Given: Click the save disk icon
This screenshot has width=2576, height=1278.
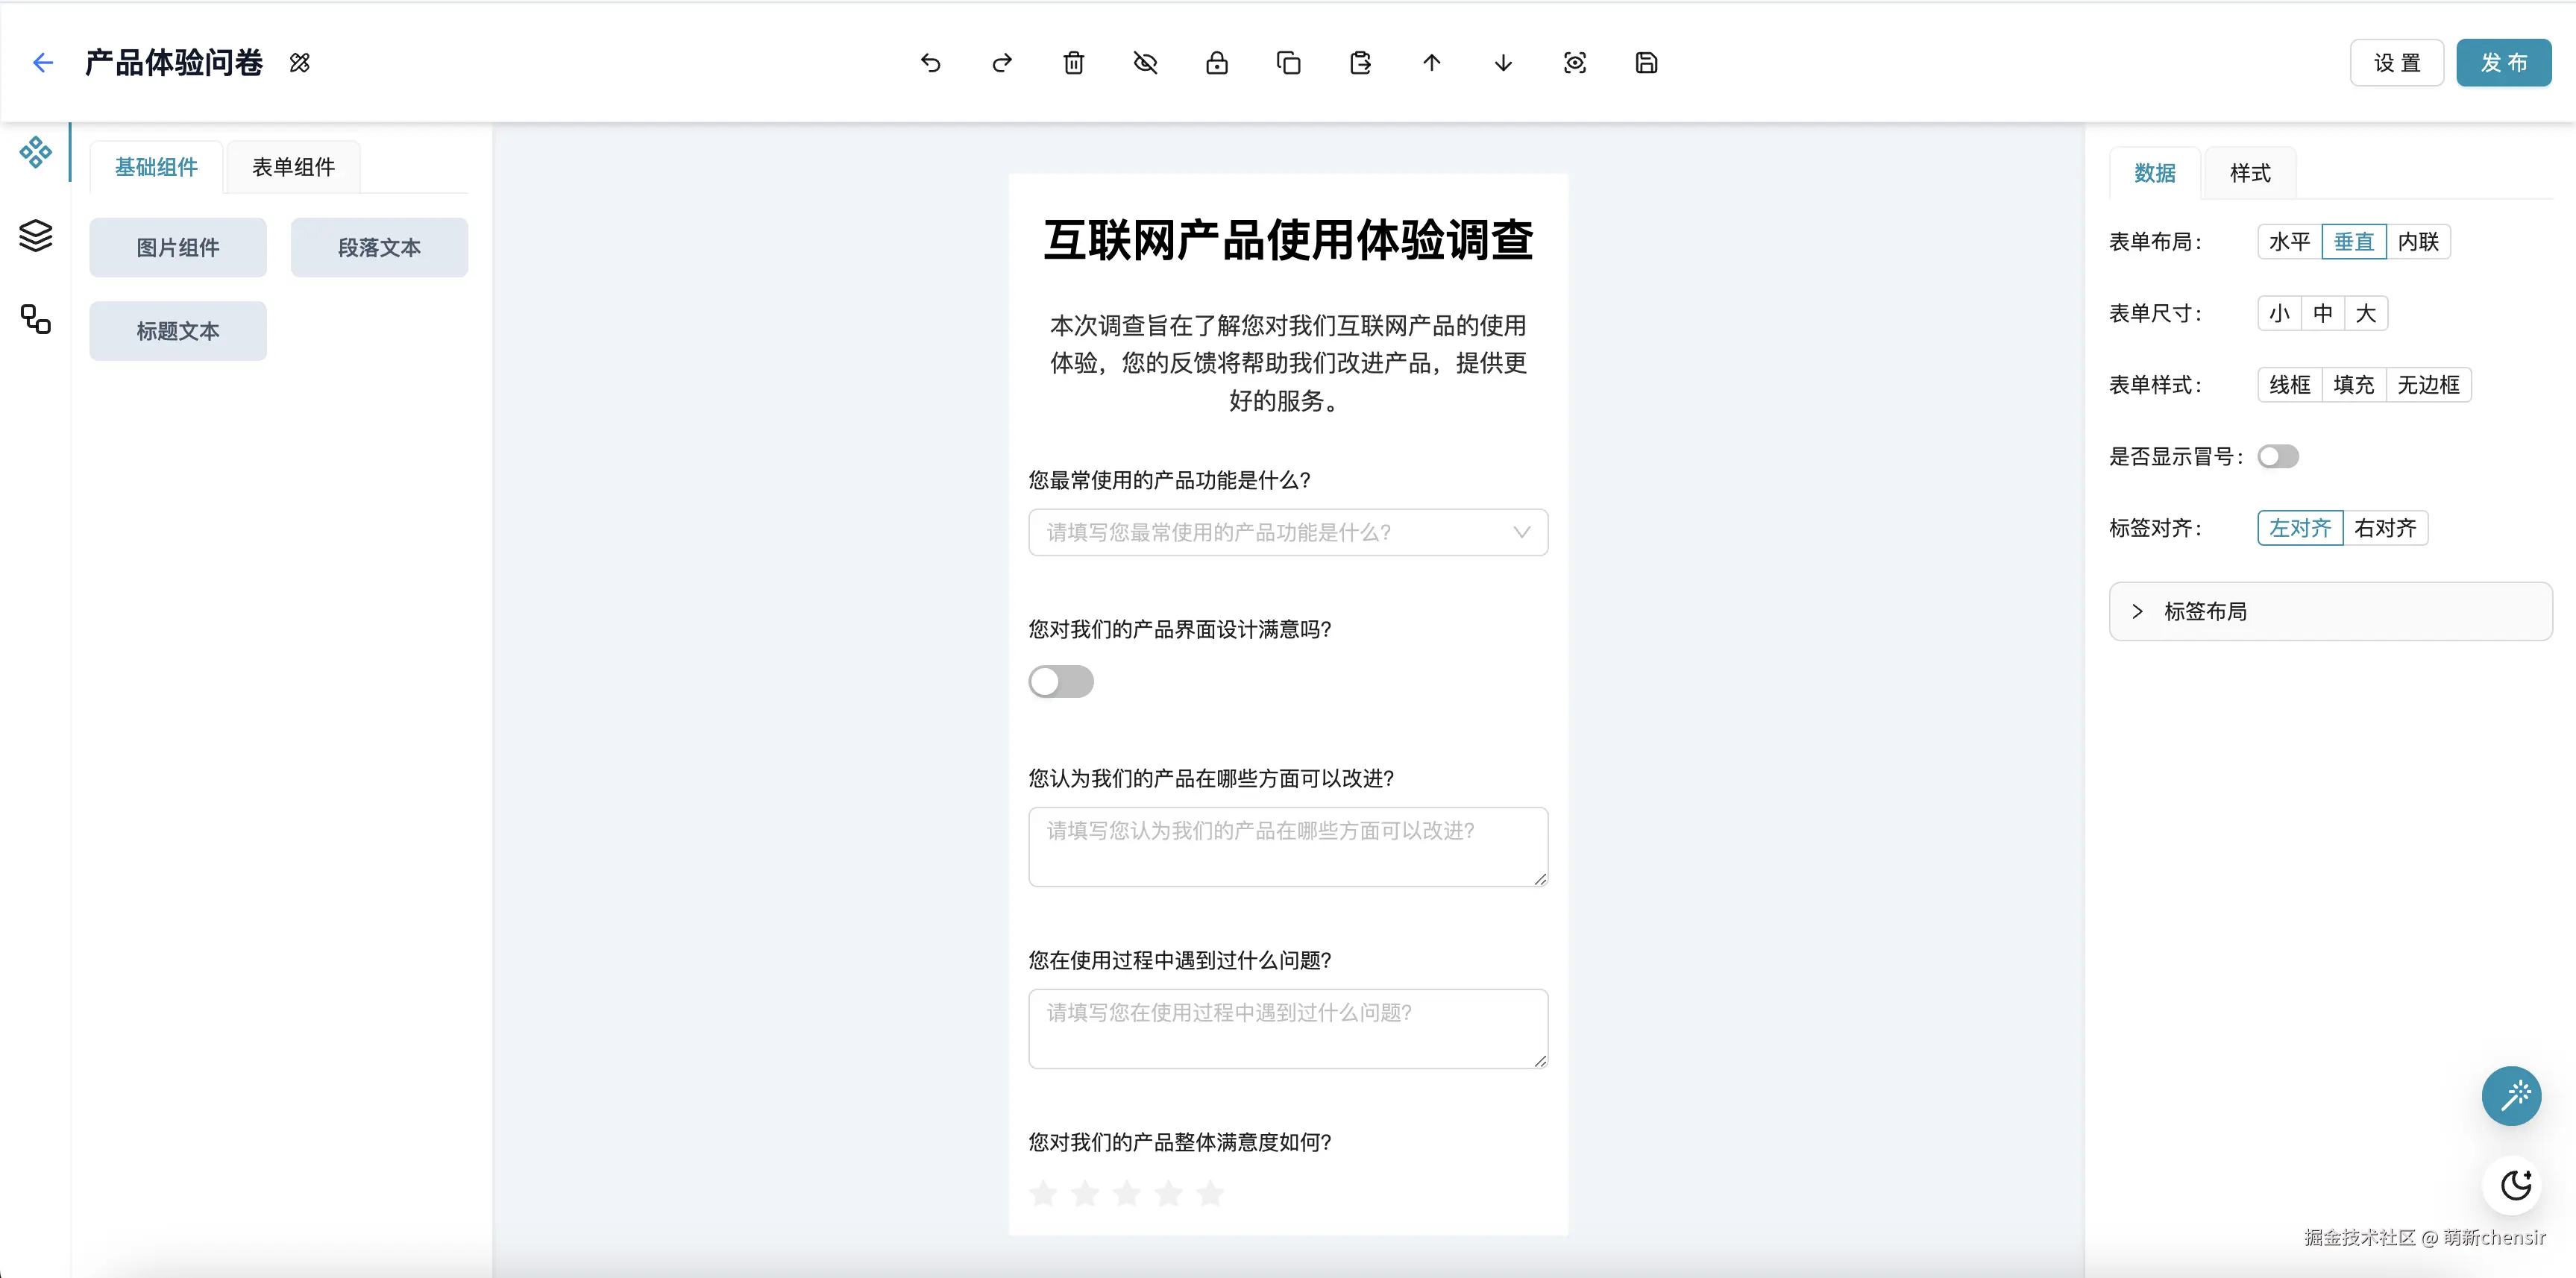Looking at the screenshot, I should [x=1646, y=63].
